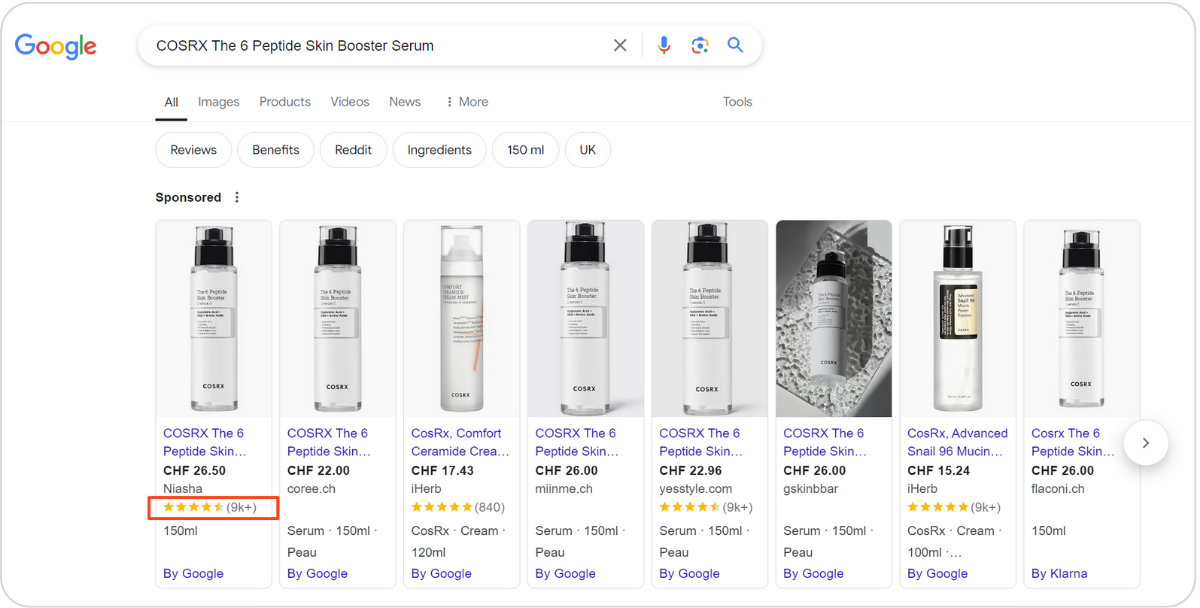Click the gskinbbar product image
Image resolution: width=1200 pixels, height=608 pixels.
[833, 318]
